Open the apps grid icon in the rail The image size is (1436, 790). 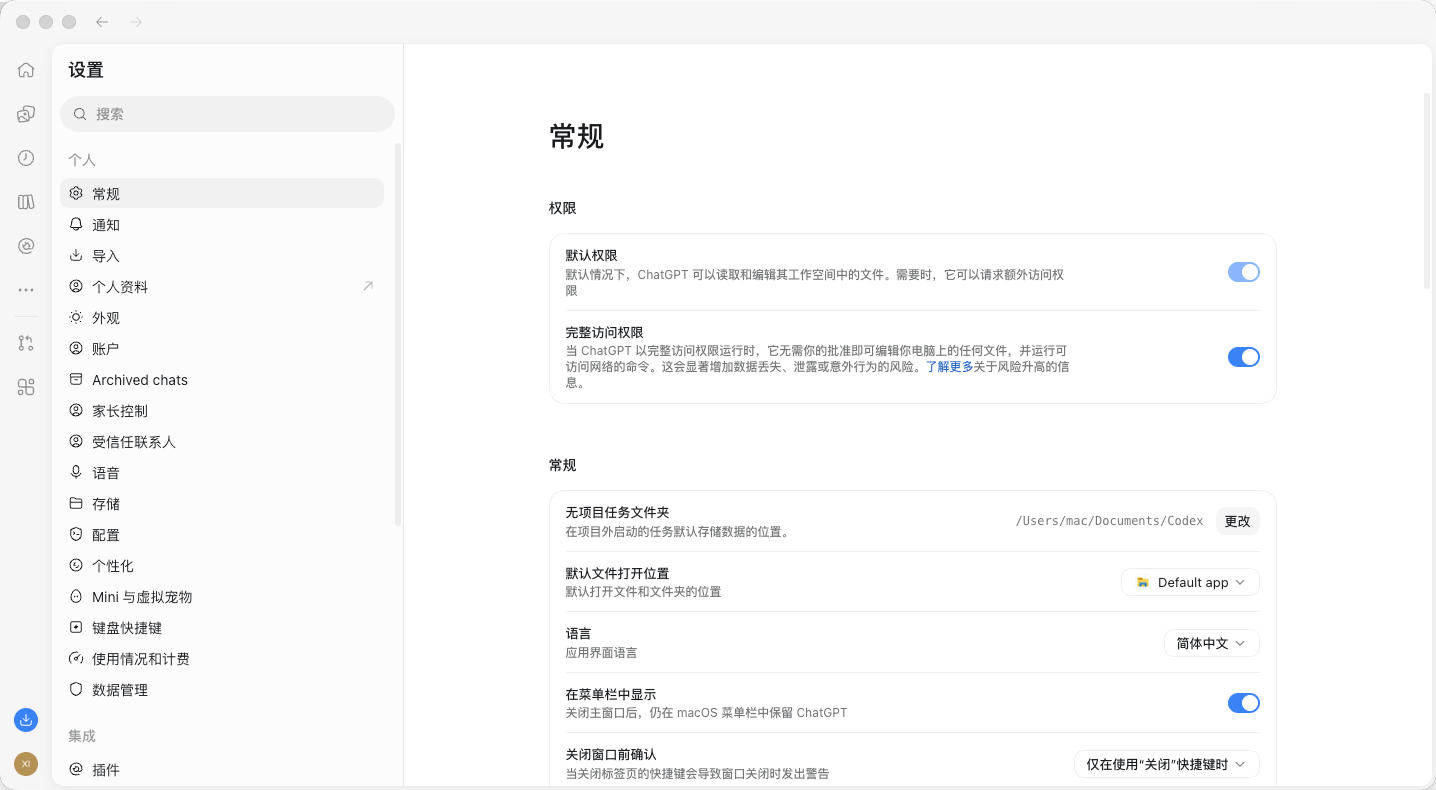tap(26, 387)
